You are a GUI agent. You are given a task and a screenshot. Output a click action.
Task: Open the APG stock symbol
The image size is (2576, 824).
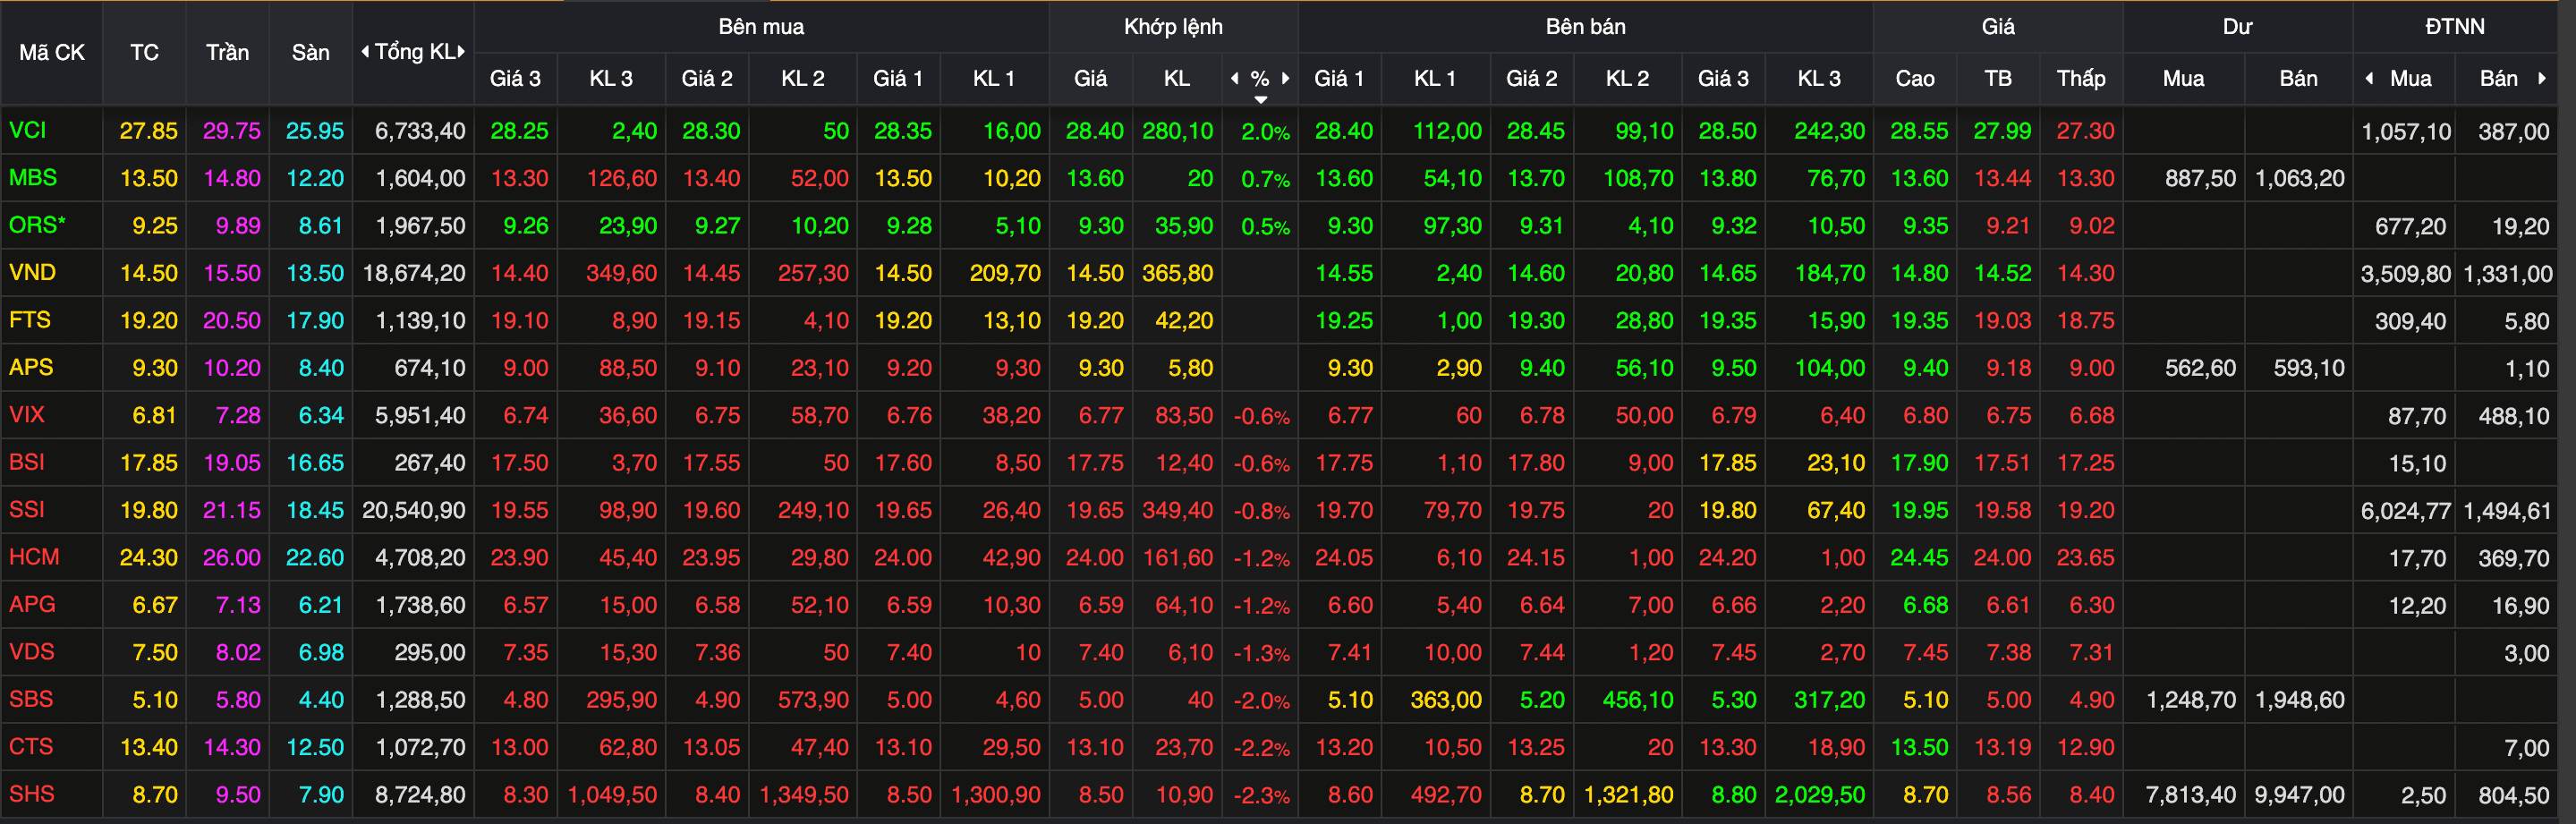[32, 604]
